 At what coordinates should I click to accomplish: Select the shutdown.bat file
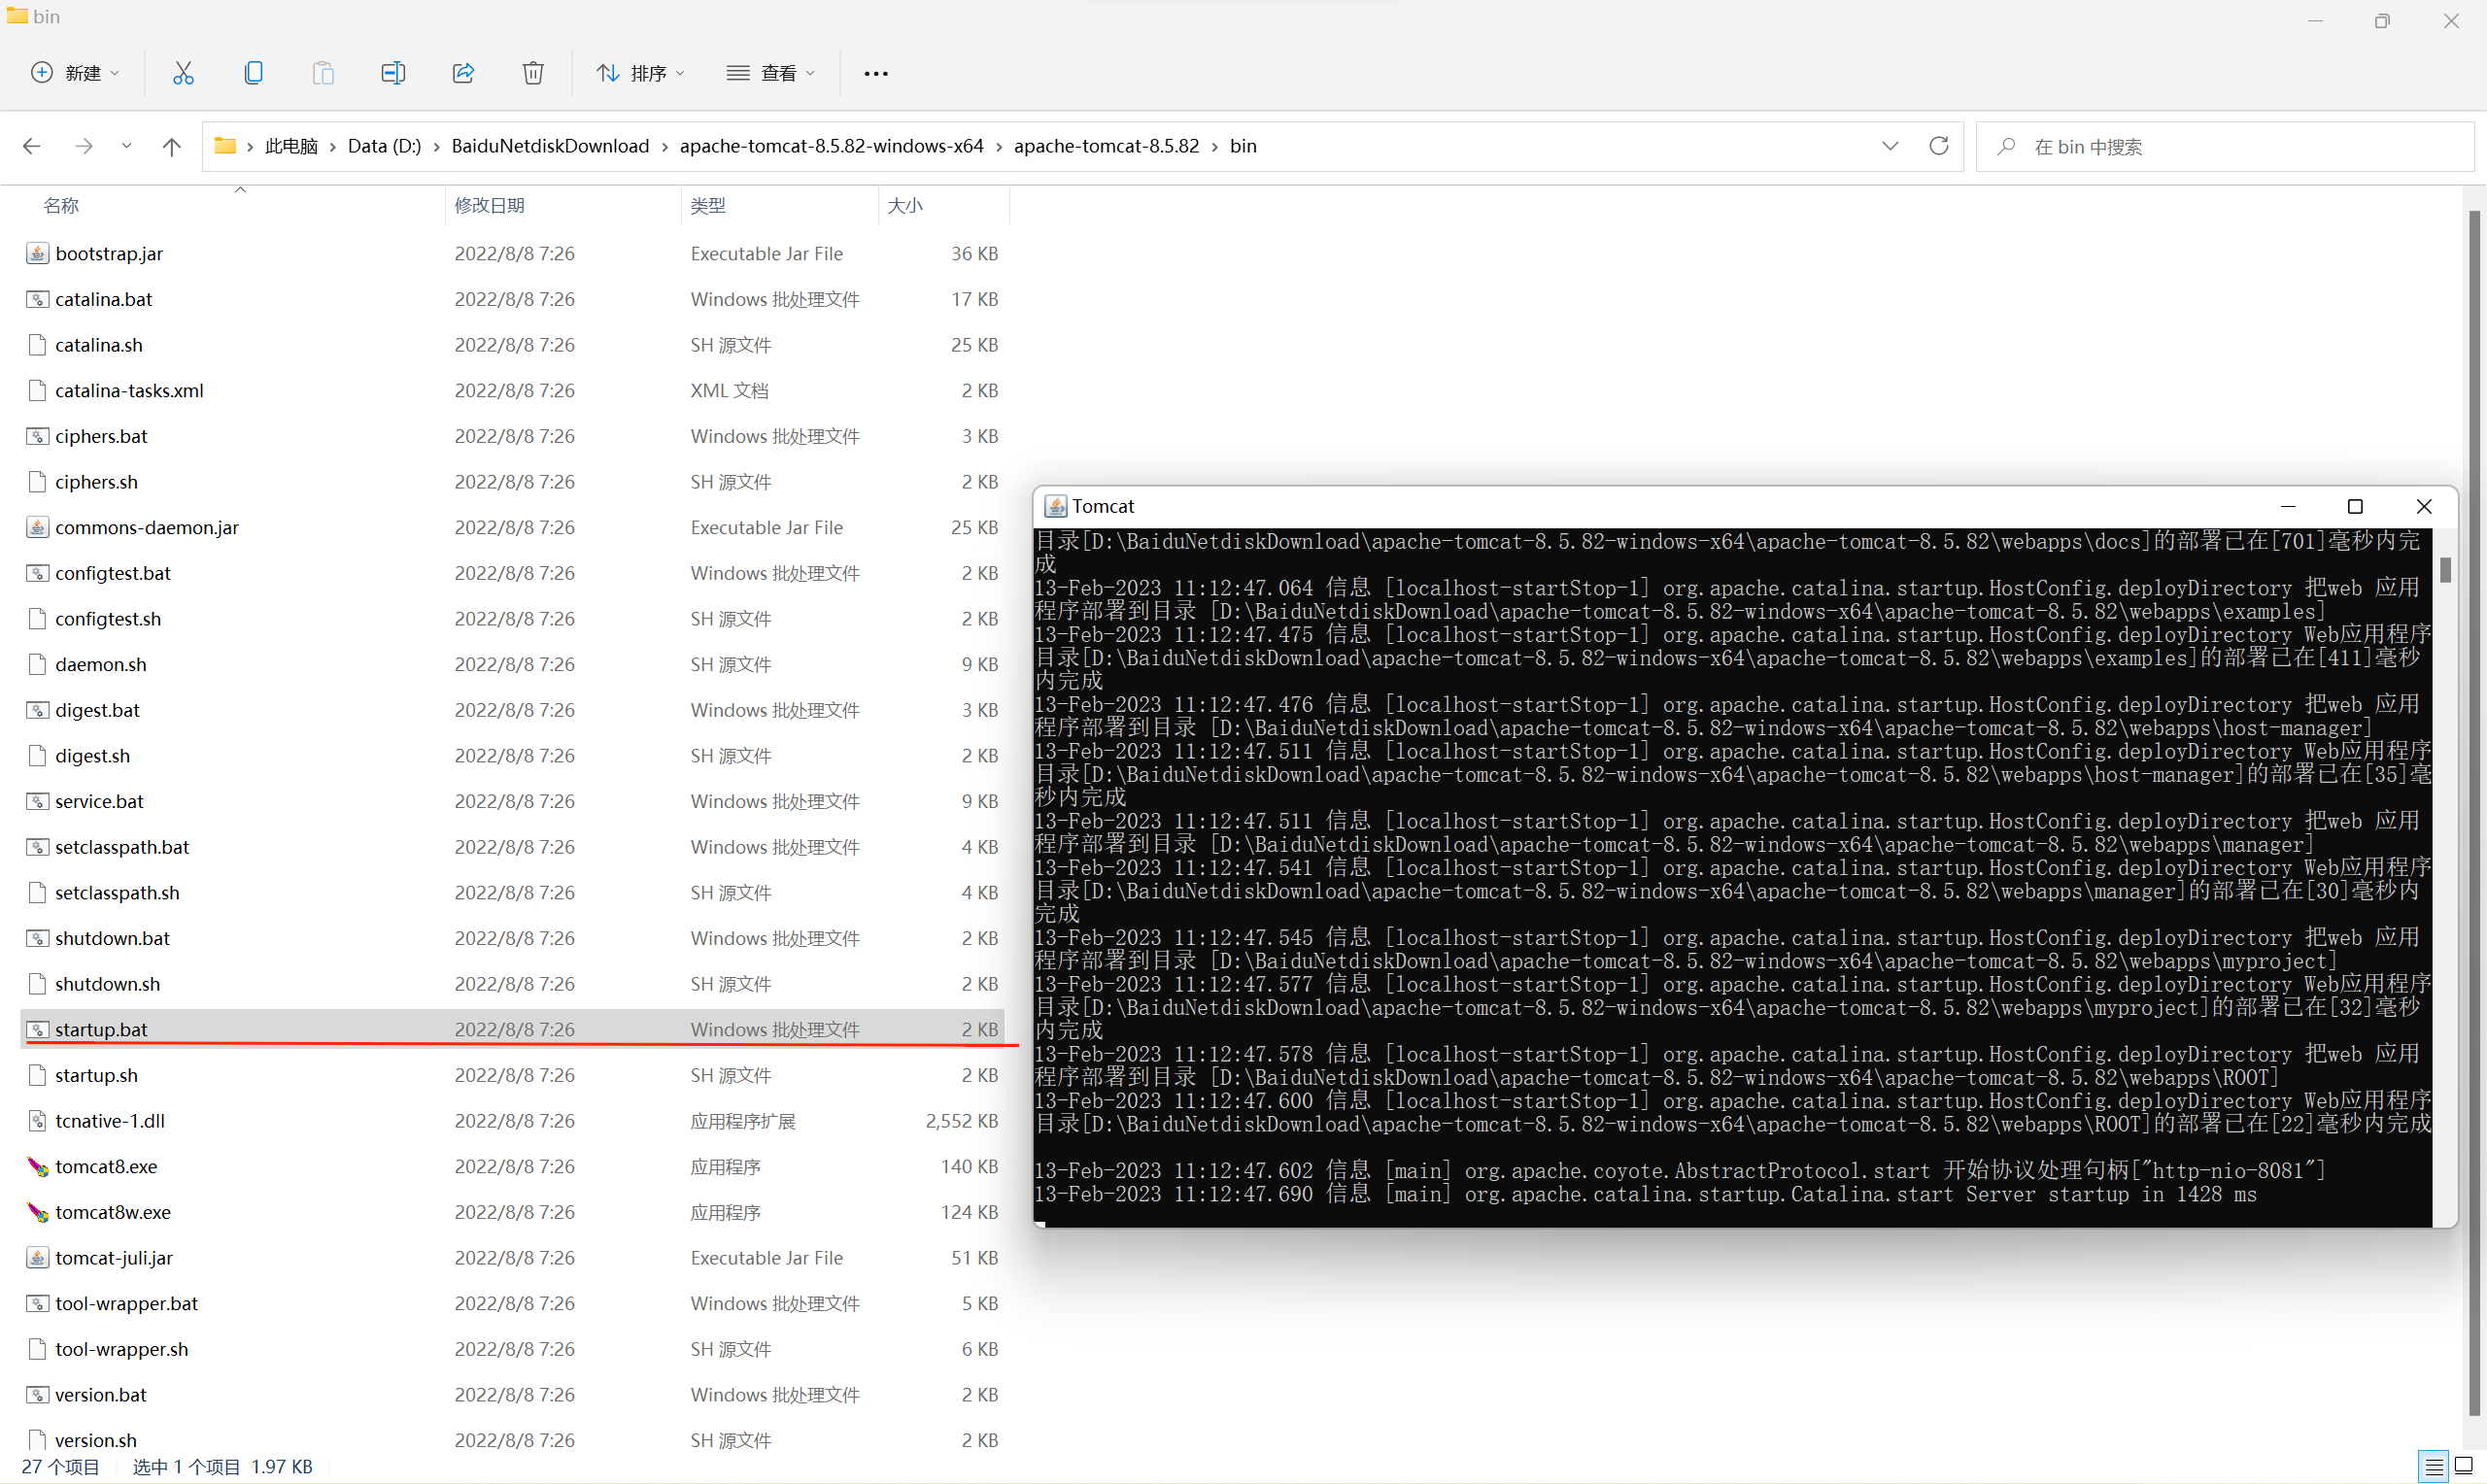[x=112, y=938]
